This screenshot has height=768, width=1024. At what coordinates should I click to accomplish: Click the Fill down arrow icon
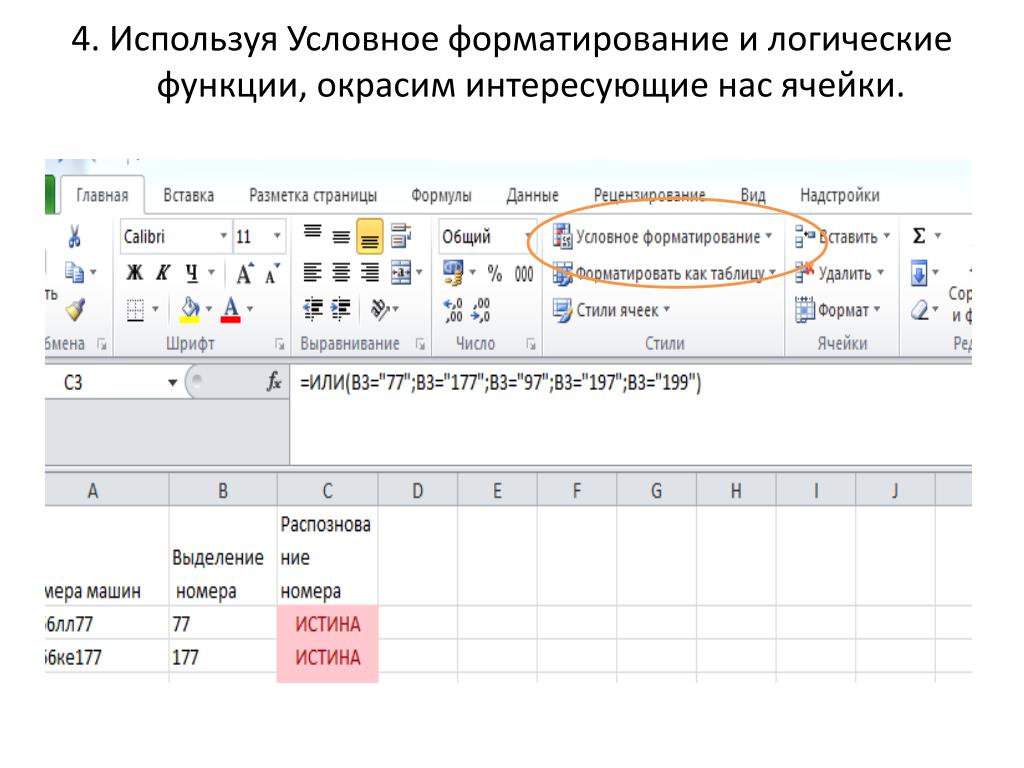pyautogui.click(x=919, y=273)
